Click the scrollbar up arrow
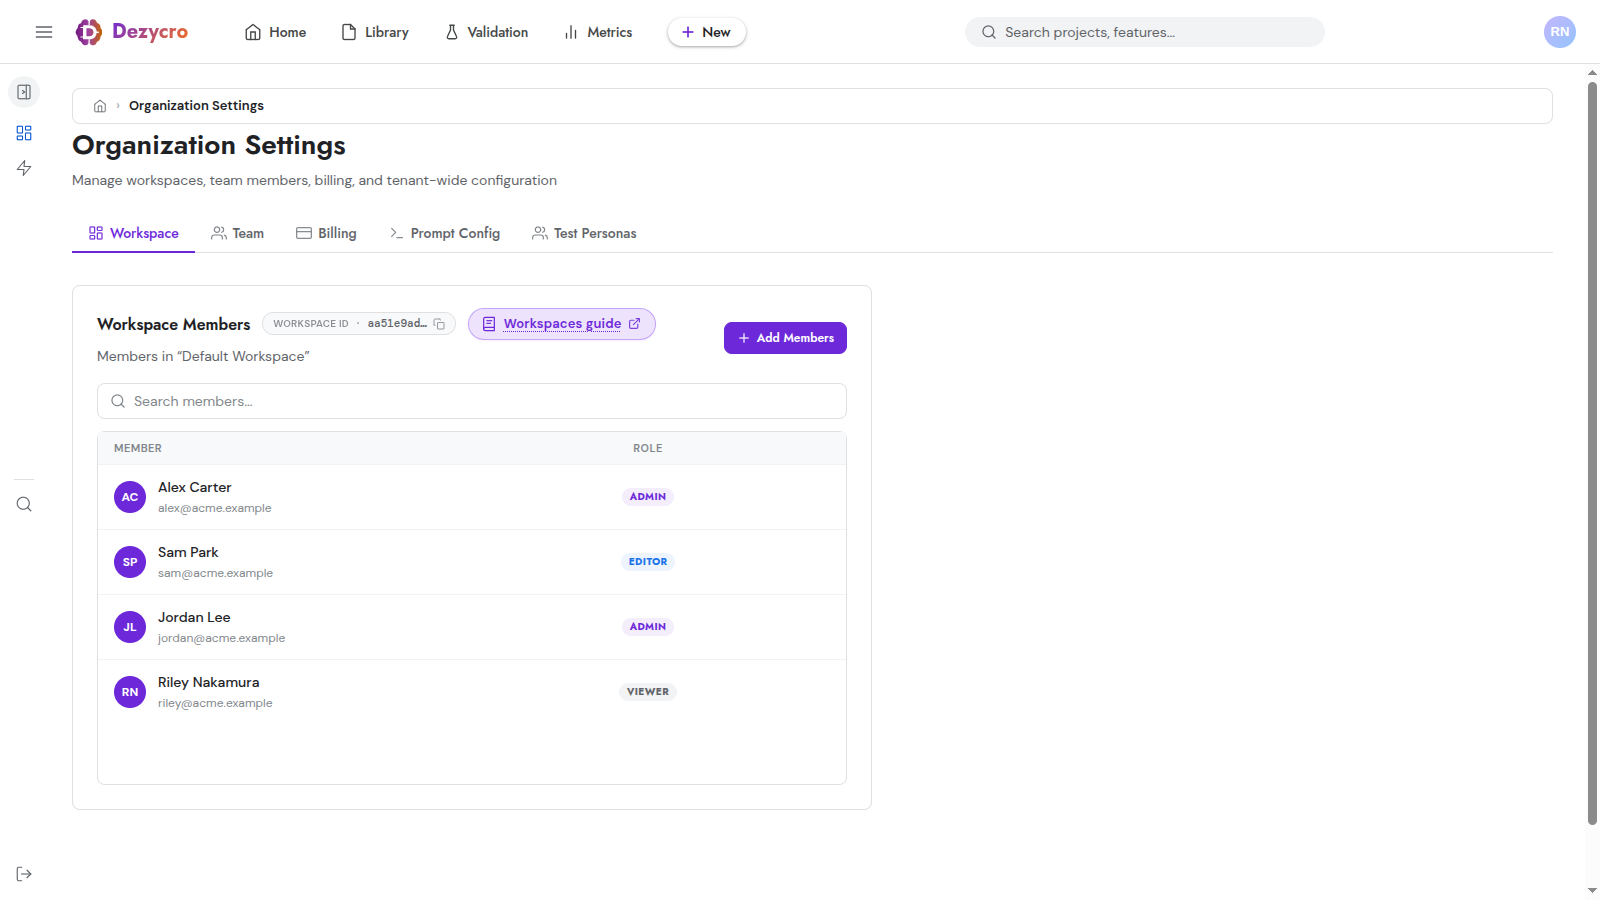This screenshot has width=1600, height=900. point(1592,72)
